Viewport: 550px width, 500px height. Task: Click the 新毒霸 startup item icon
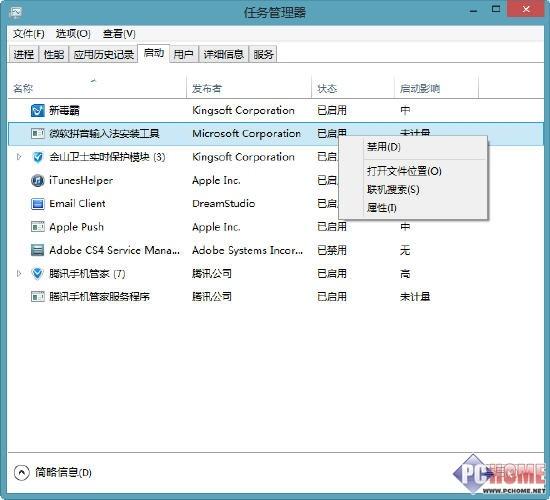(x=38, y=110)
